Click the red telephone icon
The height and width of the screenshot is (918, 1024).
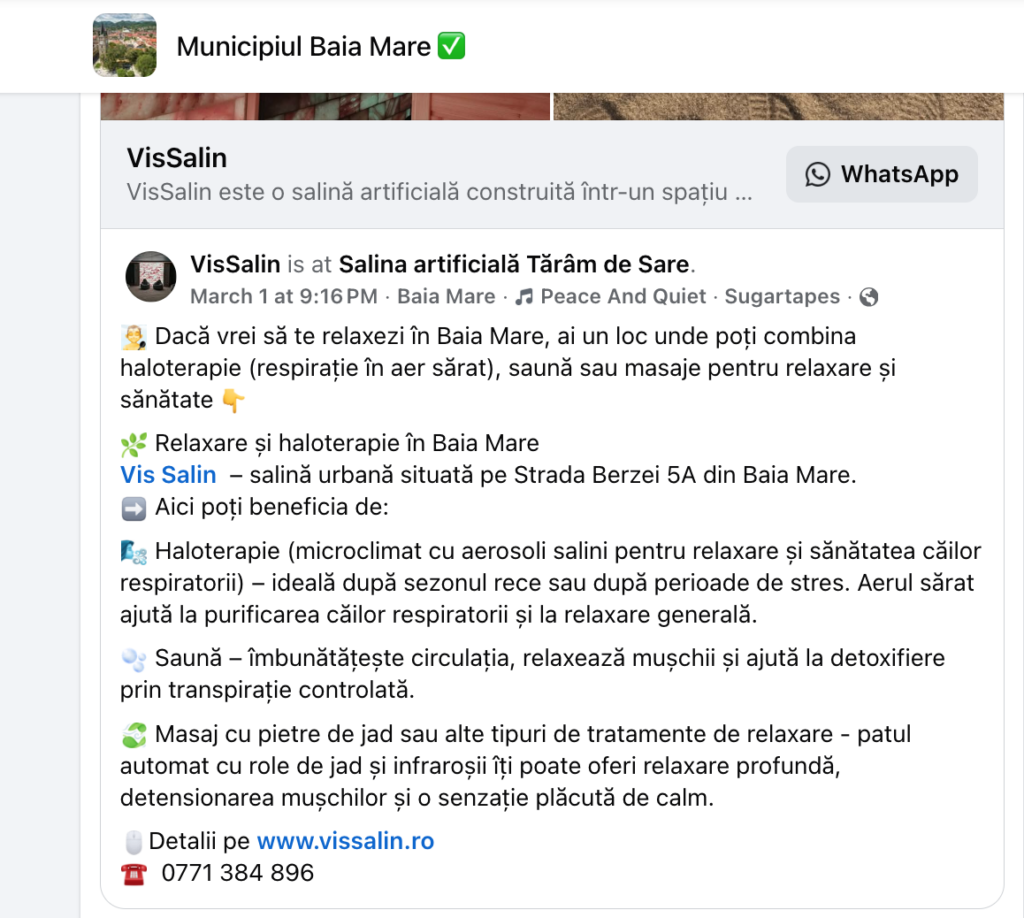(134, 874)
